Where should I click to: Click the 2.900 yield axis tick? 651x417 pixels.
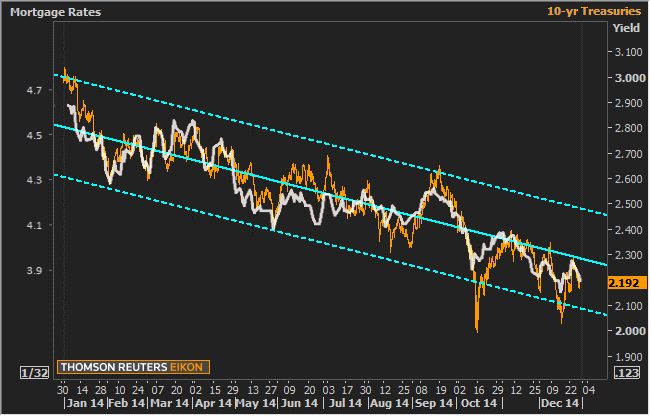pyautogui.click(x=629, y=103)
